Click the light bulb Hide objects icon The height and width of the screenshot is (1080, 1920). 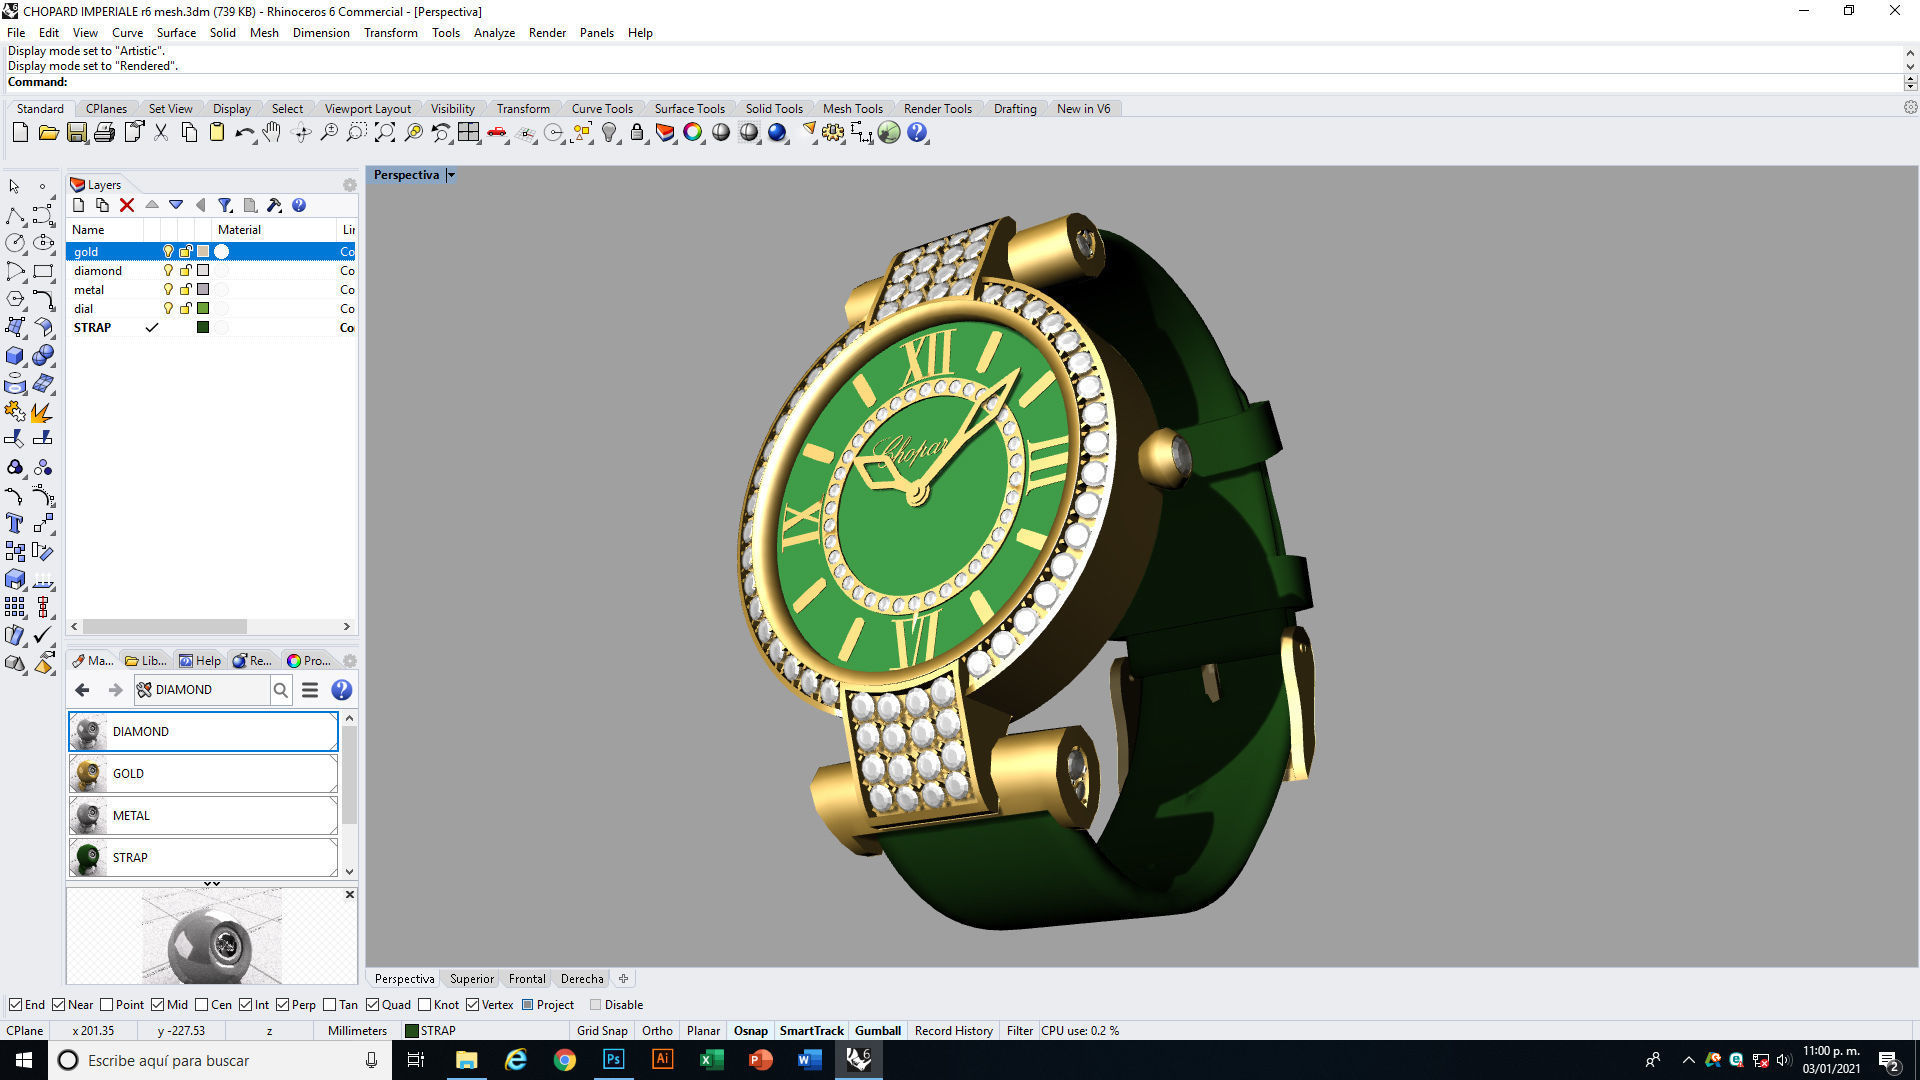609,133
